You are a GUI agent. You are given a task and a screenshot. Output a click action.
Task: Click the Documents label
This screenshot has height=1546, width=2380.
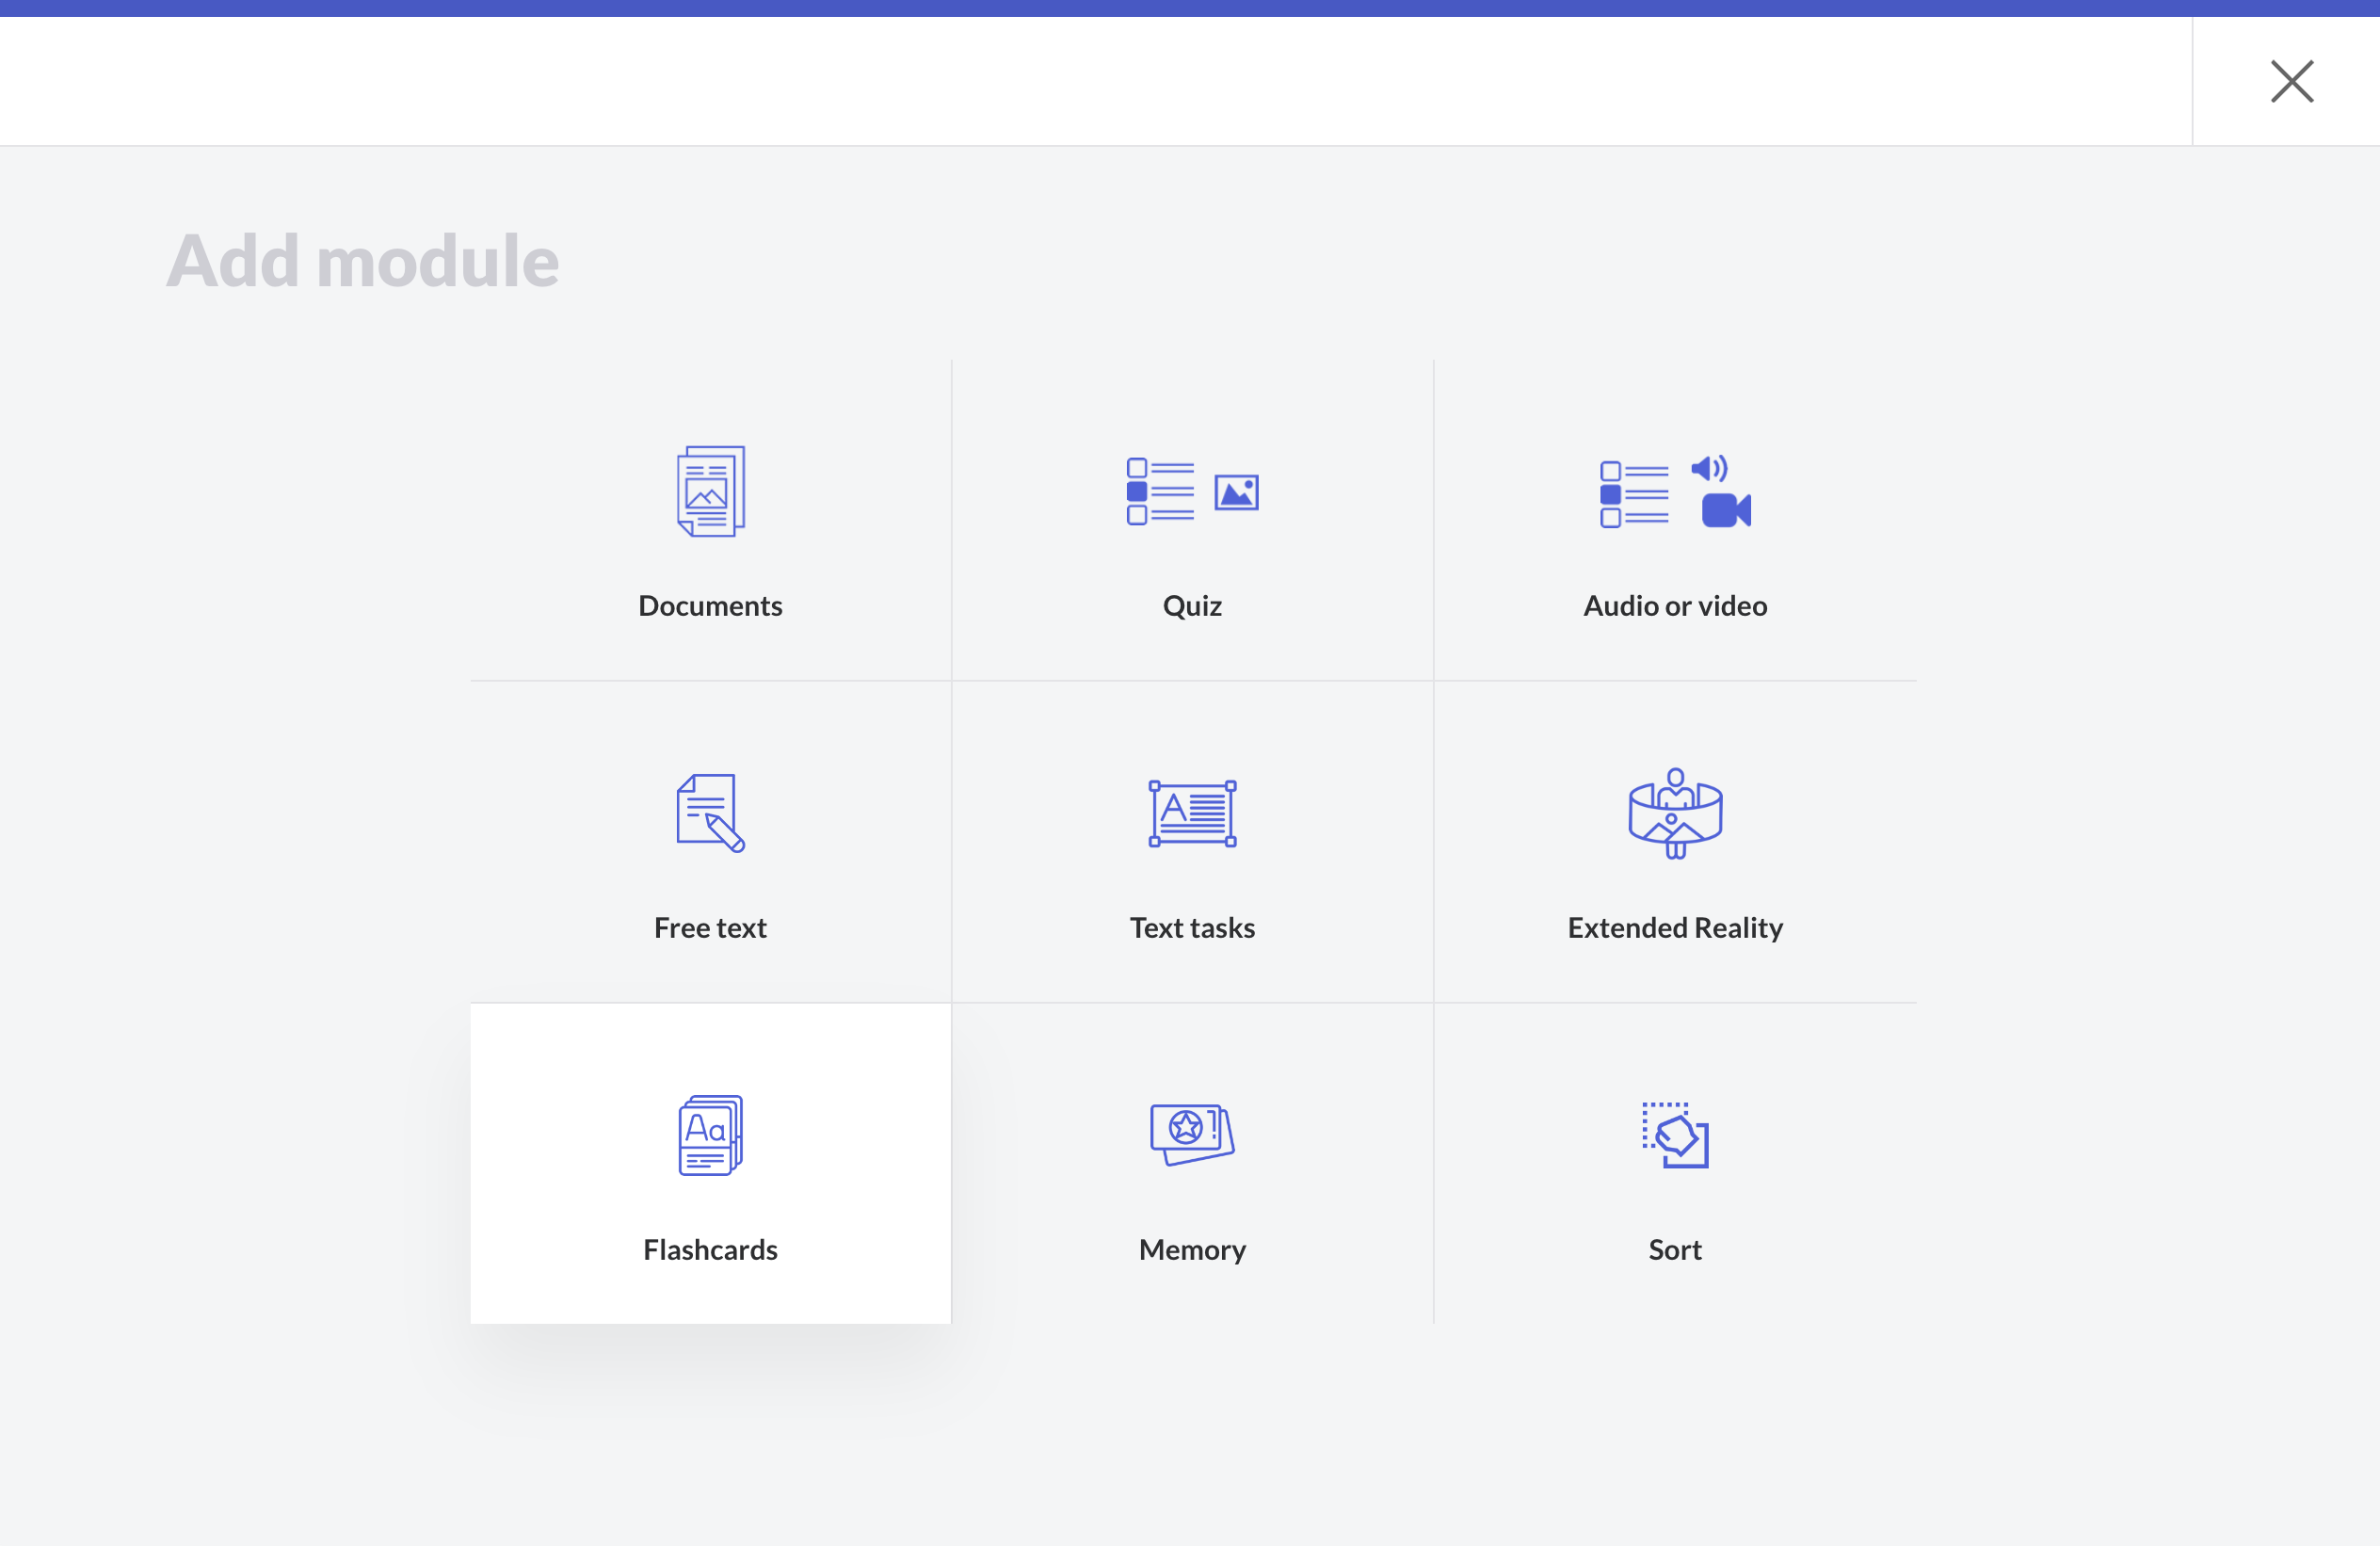[x=710, y=606]
